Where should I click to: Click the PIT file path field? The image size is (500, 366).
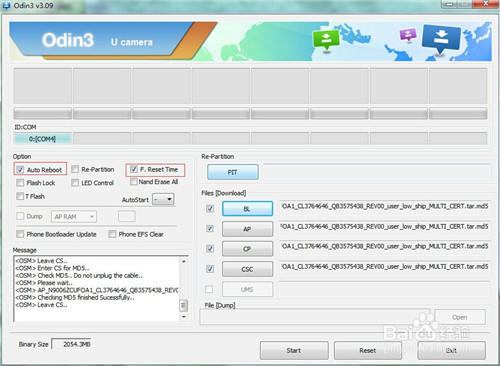(x=377, y=172)
